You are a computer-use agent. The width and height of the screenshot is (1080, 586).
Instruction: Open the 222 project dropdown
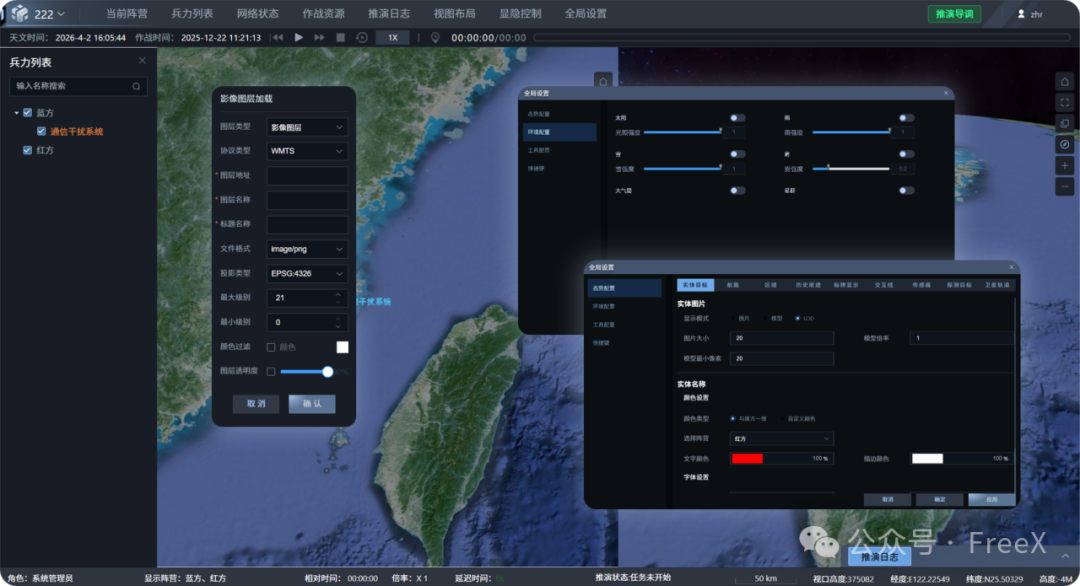click(x=49, y=14)
